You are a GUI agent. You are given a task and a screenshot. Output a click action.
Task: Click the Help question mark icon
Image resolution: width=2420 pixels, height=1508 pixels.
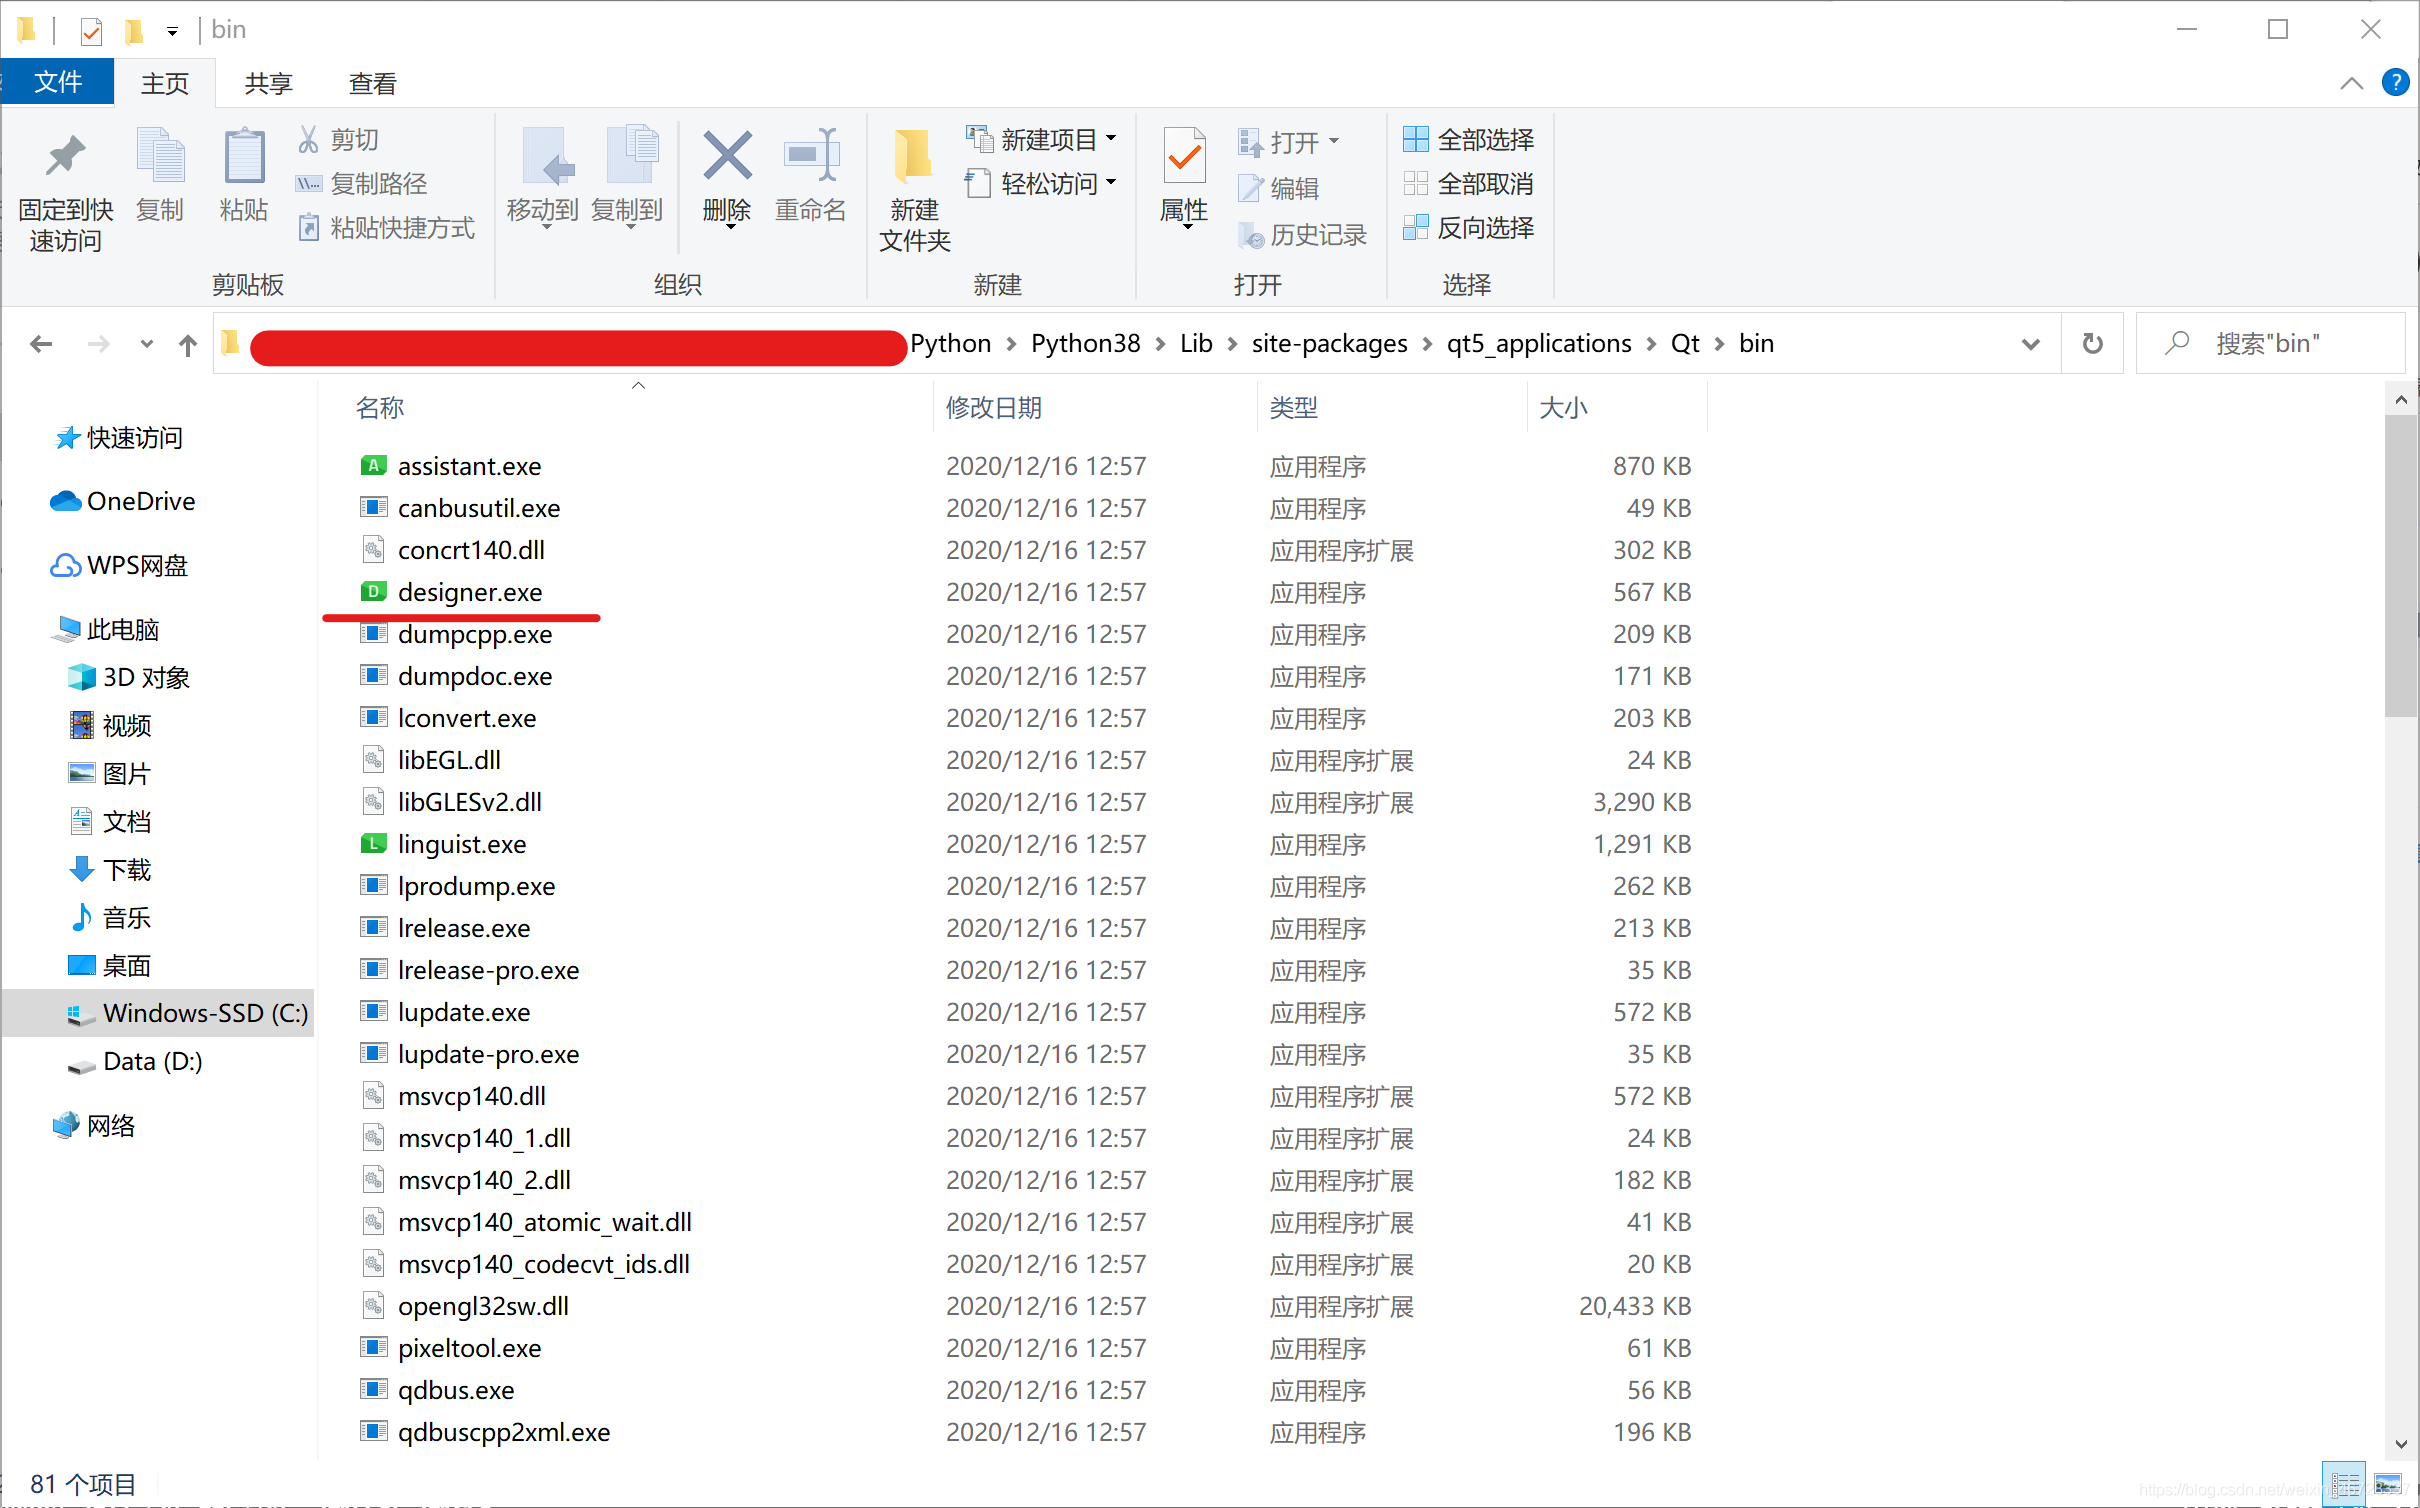click(x=2395, y=82)
